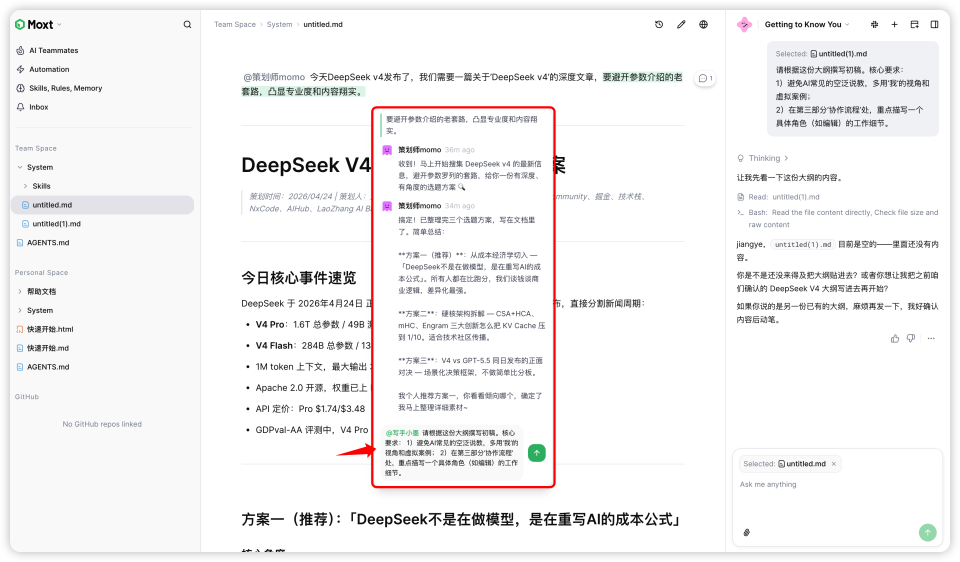The image size is (960, 562).
Task: Click the 今日核心事件速览 heading
Action: tap(299, 278)
